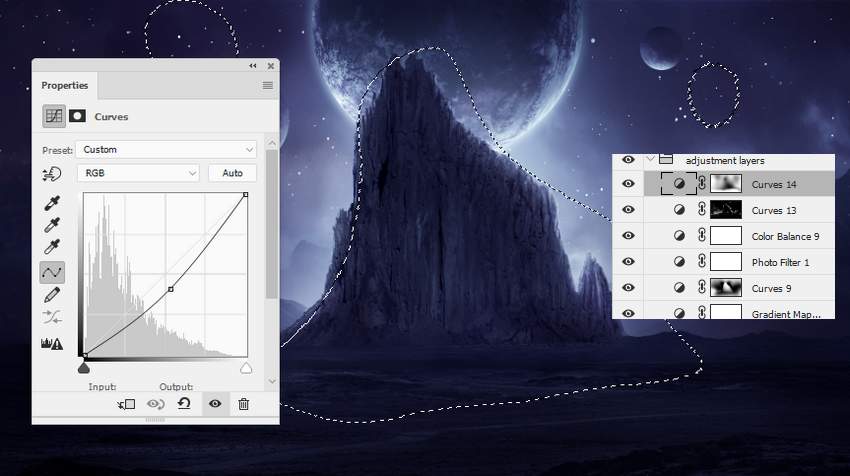Select the draw curve pencil tool

tap(51, 295)
